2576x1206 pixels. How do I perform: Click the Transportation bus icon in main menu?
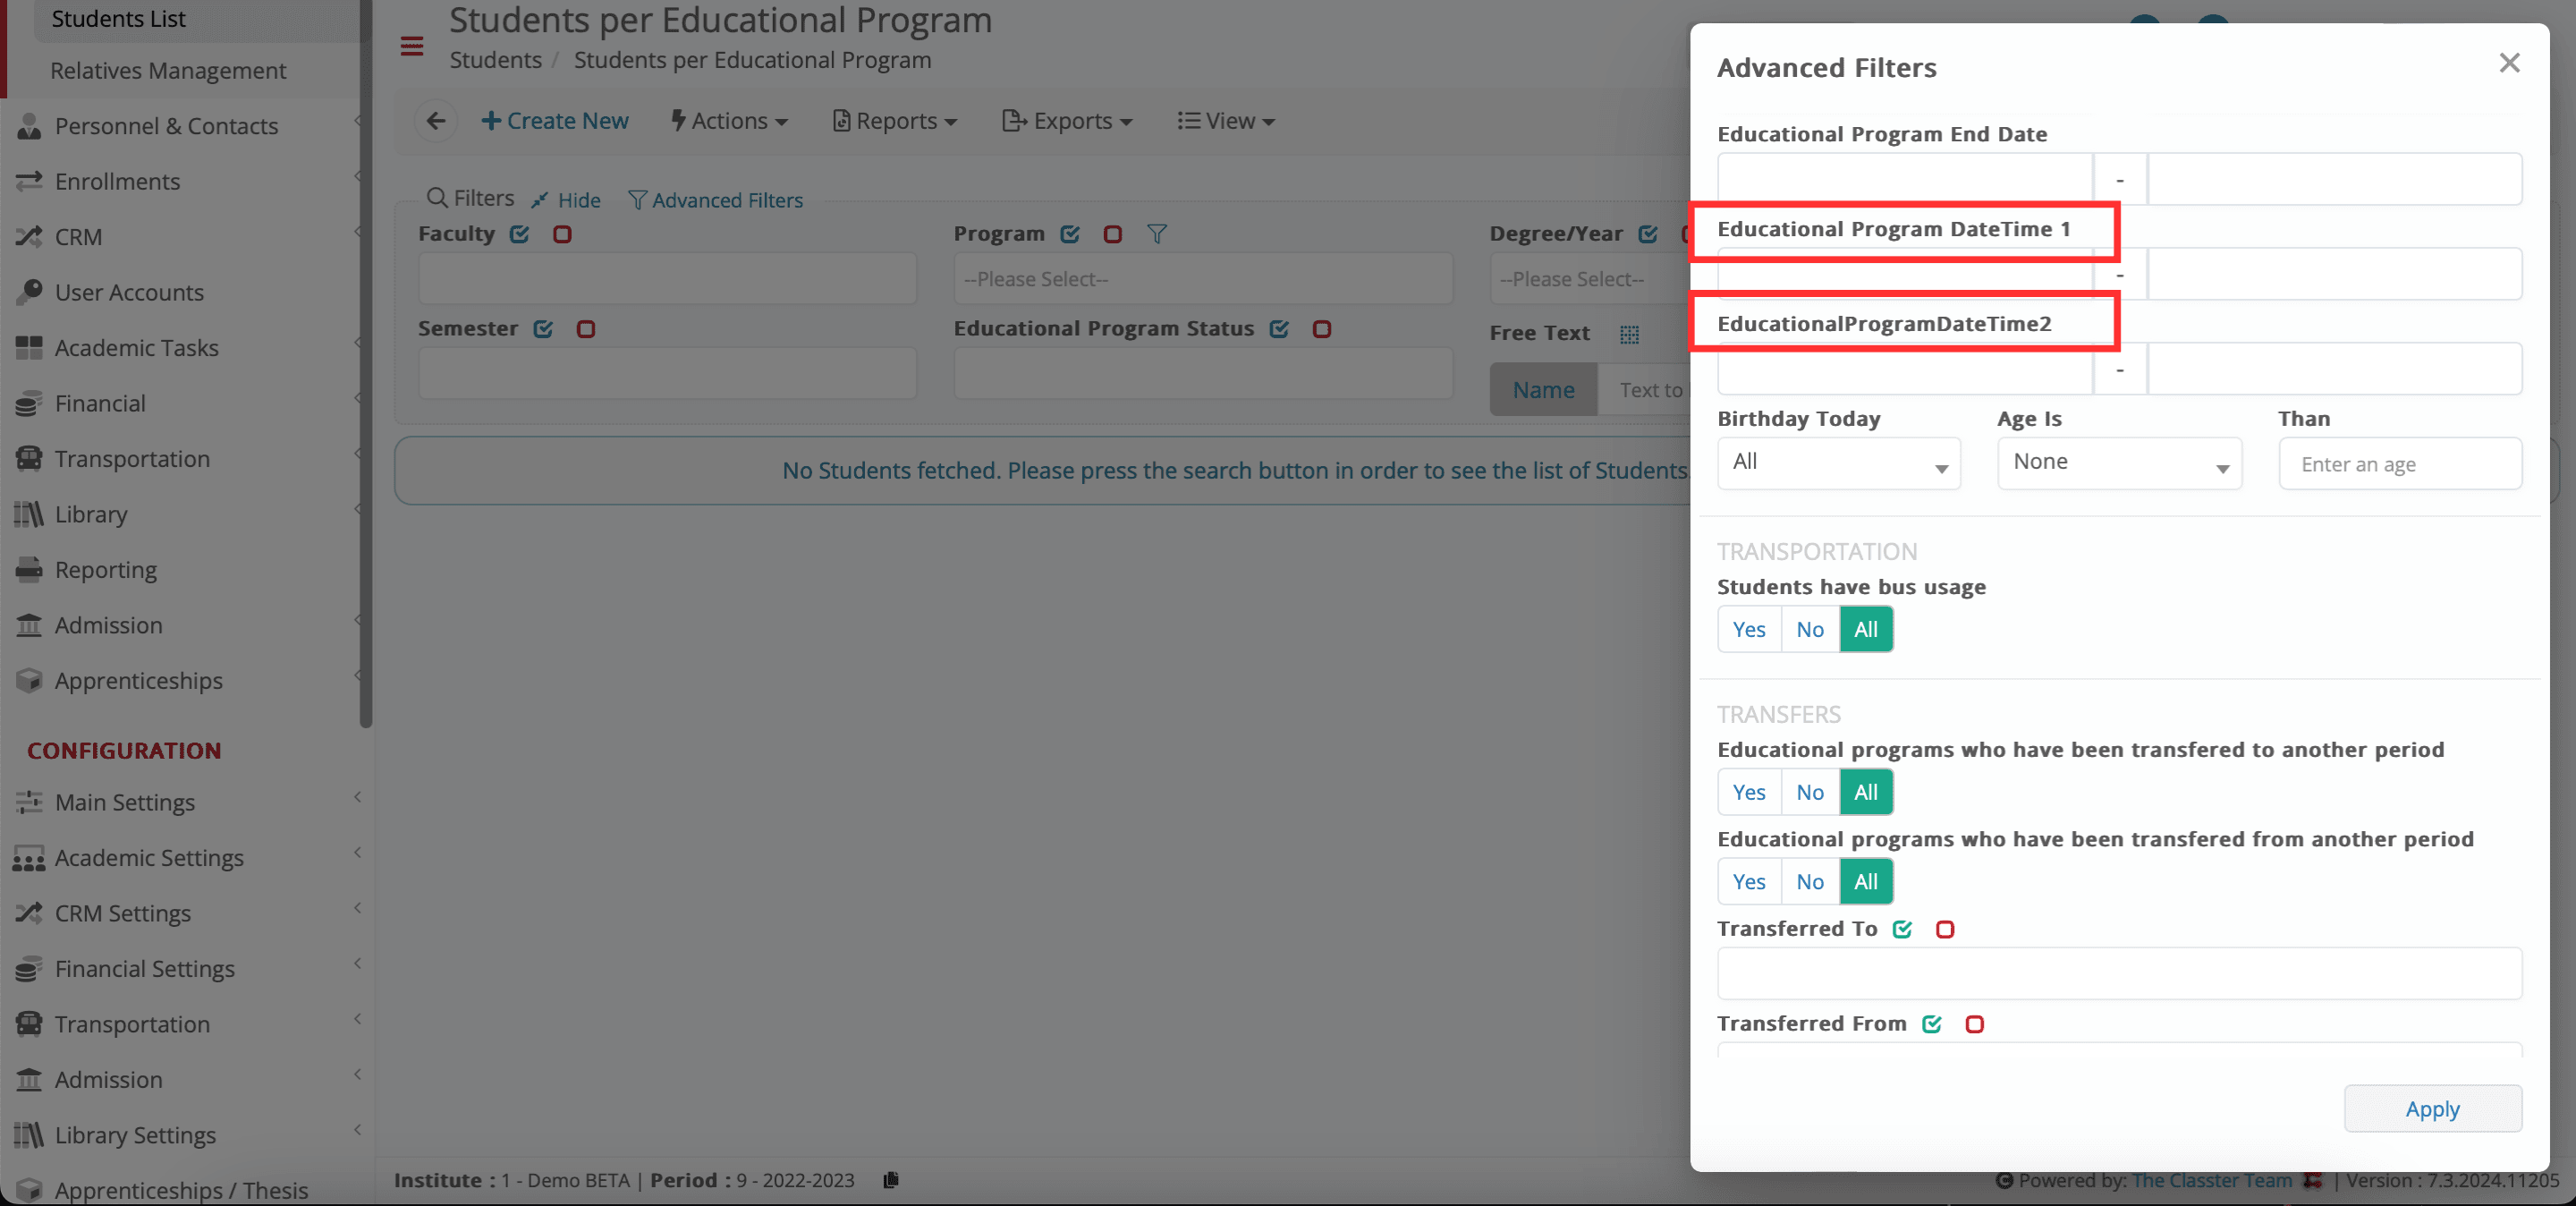[29, 459]
